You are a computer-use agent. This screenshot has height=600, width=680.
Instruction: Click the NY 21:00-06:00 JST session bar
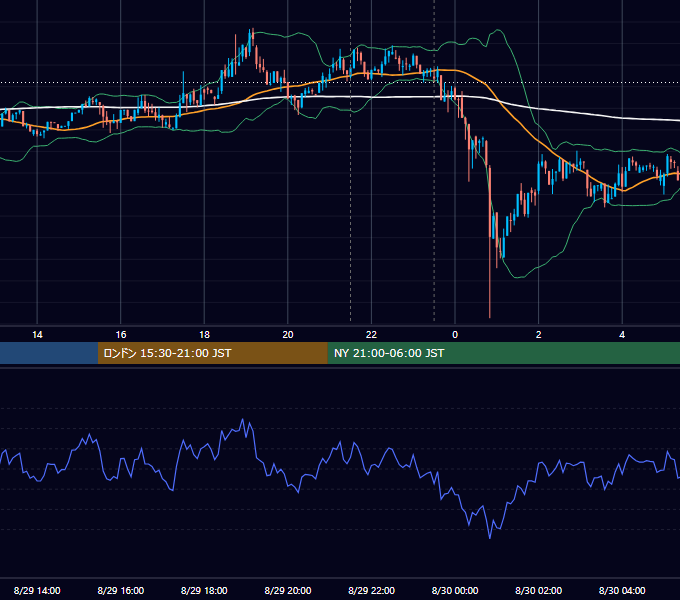pos(503,353)
